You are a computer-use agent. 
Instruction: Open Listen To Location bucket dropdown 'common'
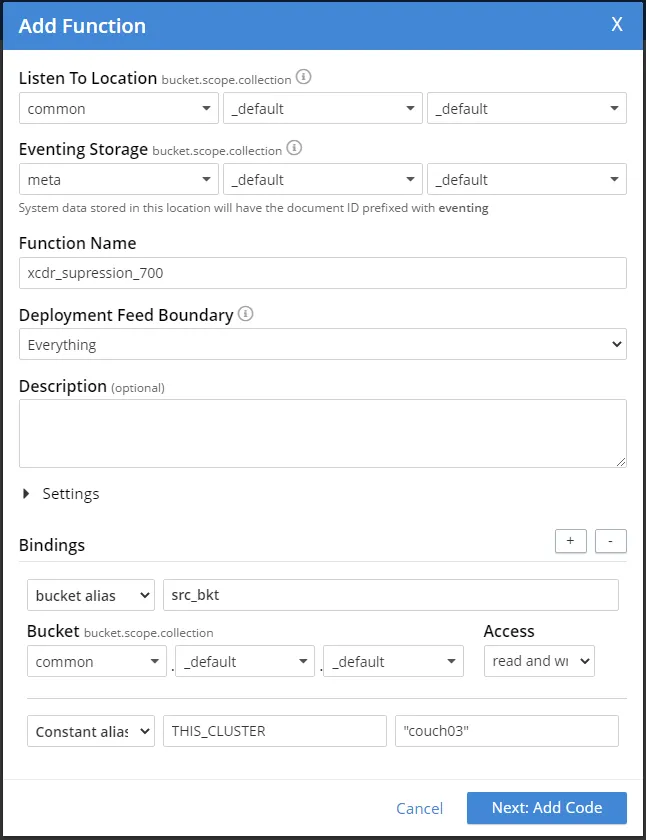tap(119, 109)
